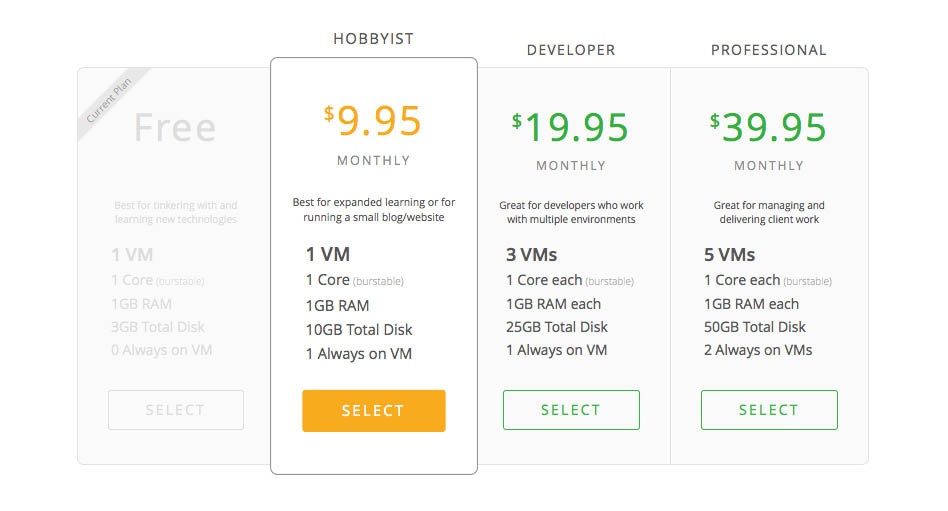Click the large Free plan title
948x511 pixels.
tap(175, 127)
